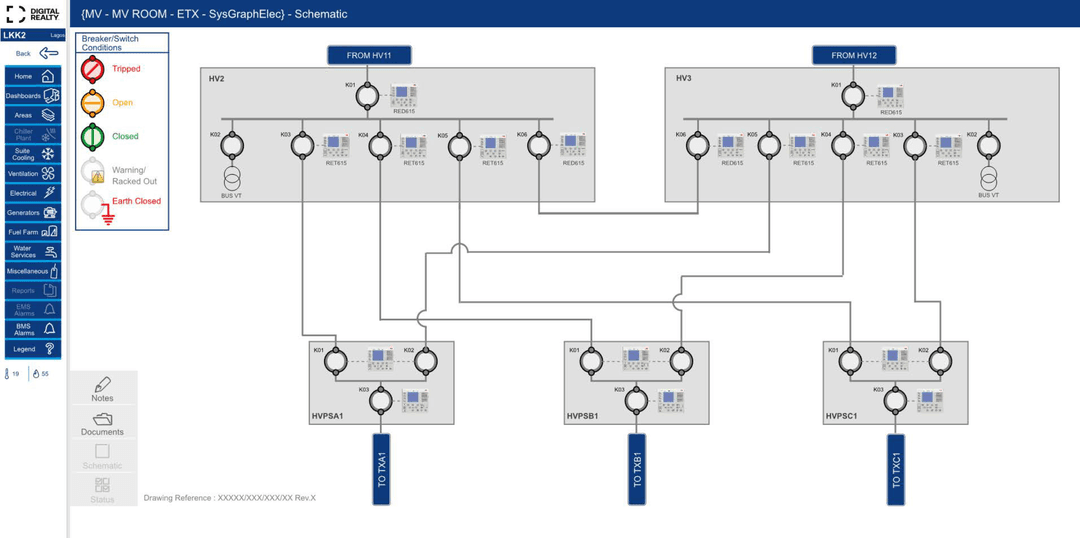The image size is (1080, 538).
Task: Open HV2 K06 RED615 relay panel
Action: 573,145
